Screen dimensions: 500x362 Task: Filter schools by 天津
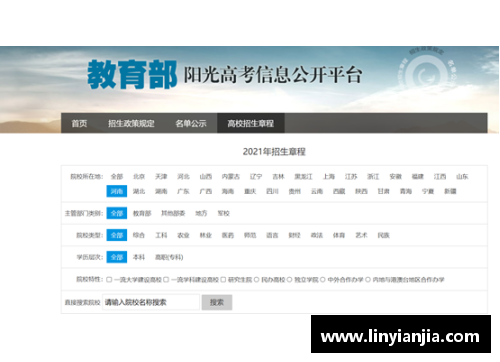[161, 176]
